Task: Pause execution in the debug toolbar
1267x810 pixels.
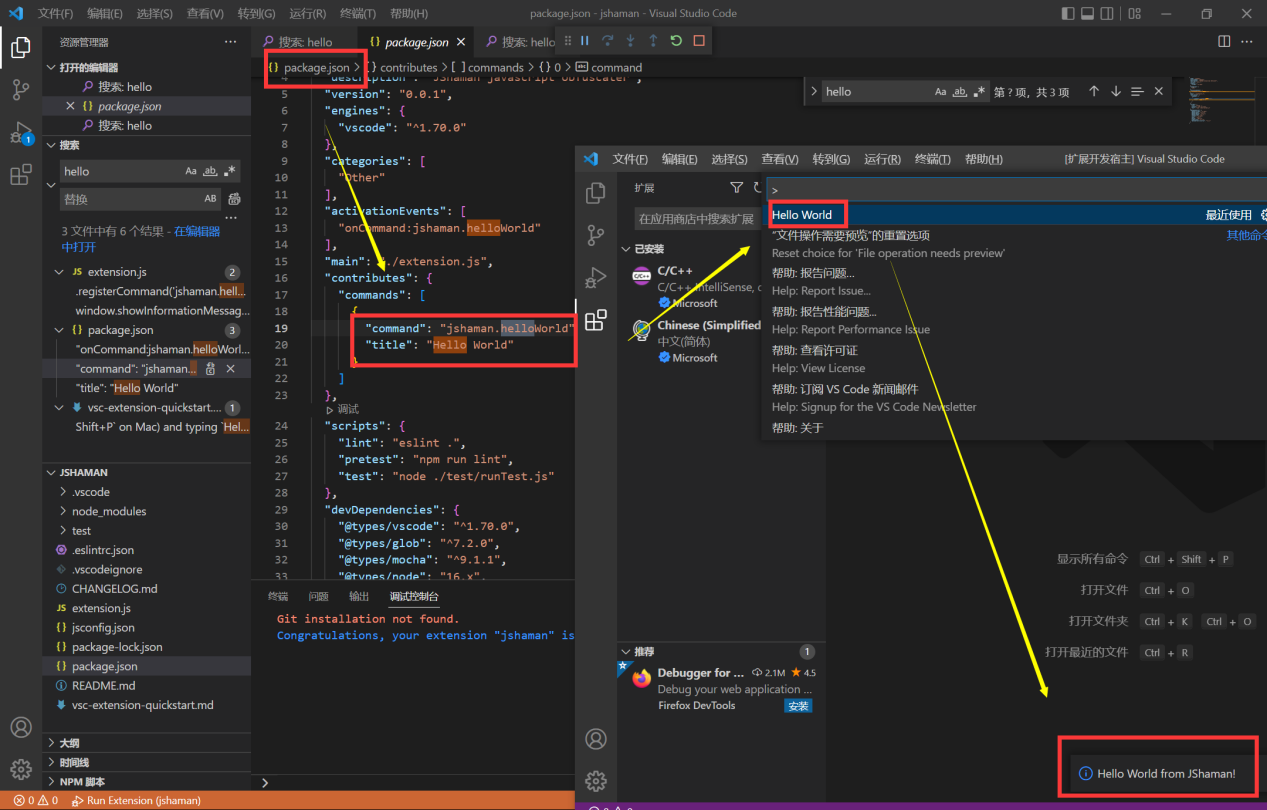Action: tap(585, 41)
